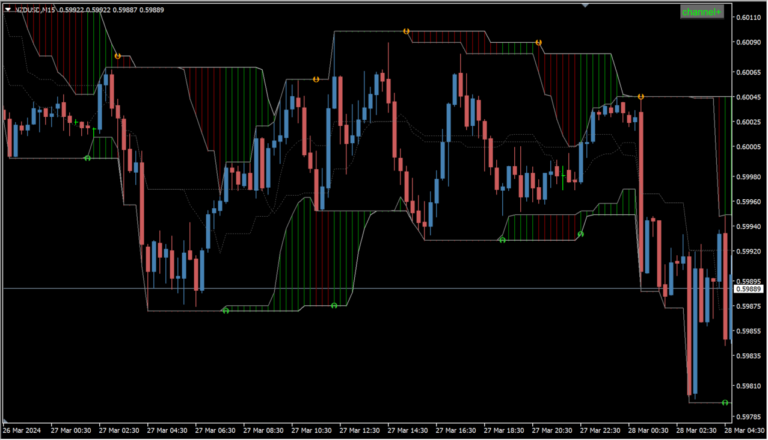
Task: Click the 28 Mar 00:30 time label
Action: tap(651, 431)
